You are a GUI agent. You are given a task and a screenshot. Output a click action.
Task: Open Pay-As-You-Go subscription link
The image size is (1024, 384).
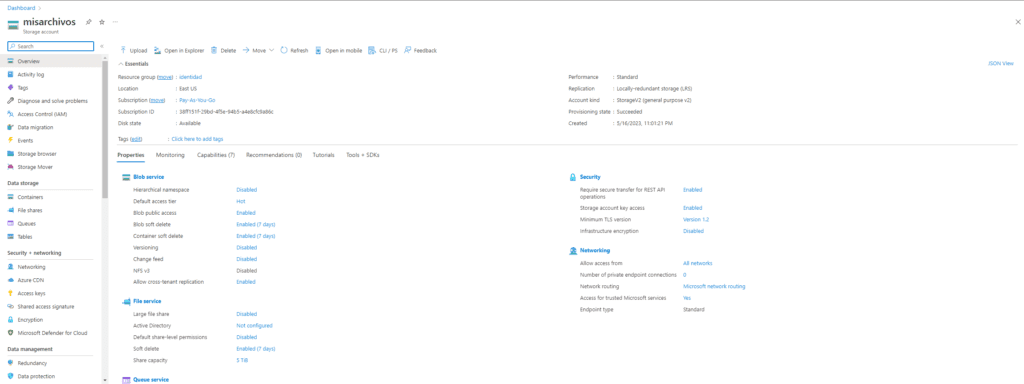tap(197, 100)
